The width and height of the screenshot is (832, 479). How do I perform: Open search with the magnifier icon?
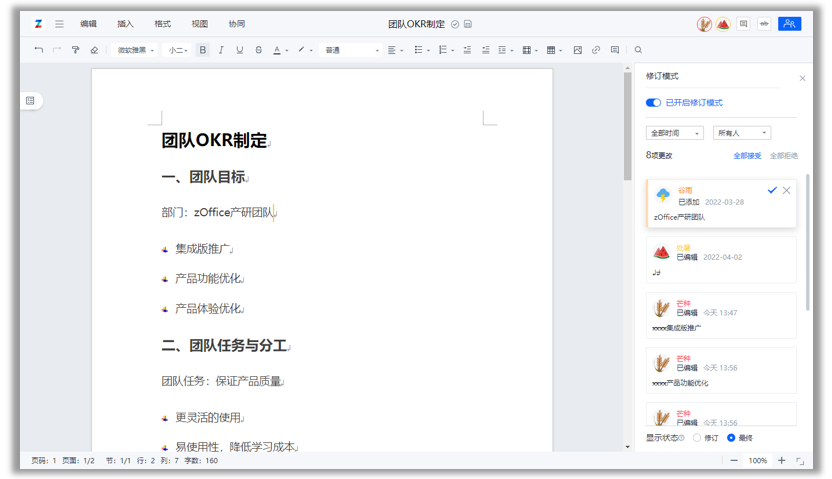(638, 50)
